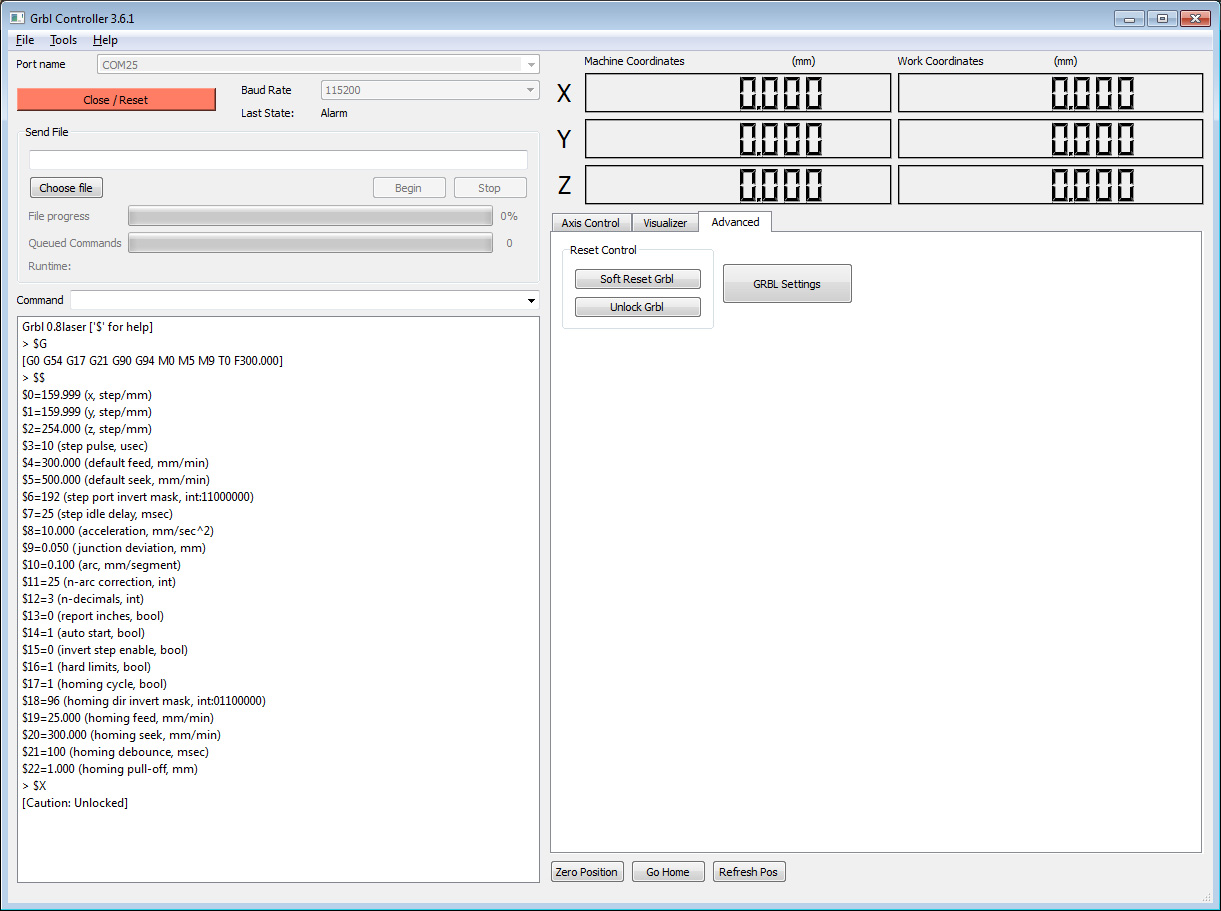The image size is (1221, 911).
Task: Open the Help menu
Action: coord(105,40)
